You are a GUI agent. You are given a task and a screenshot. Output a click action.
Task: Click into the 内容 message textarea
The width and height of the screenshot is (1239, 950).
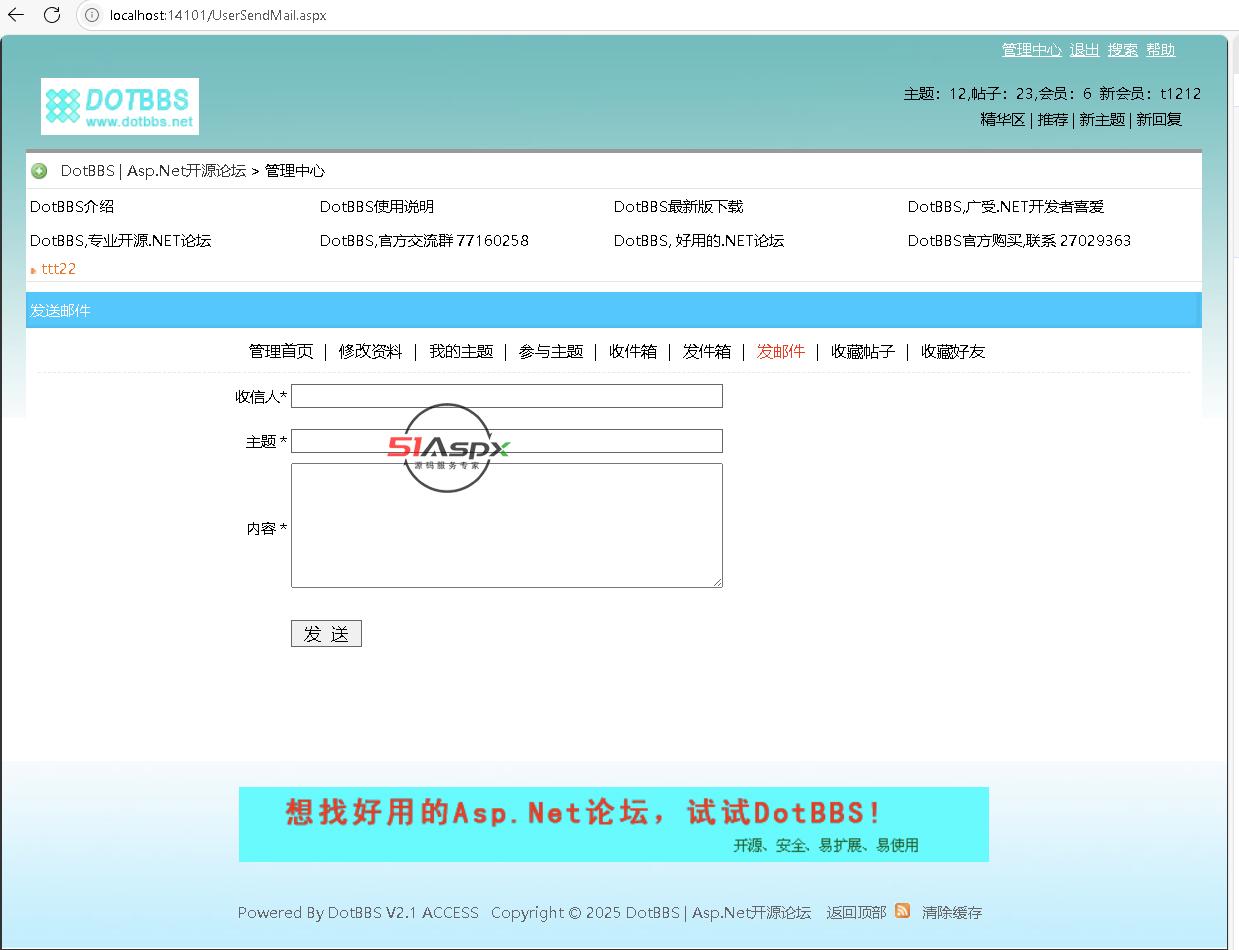coord(507,525)
